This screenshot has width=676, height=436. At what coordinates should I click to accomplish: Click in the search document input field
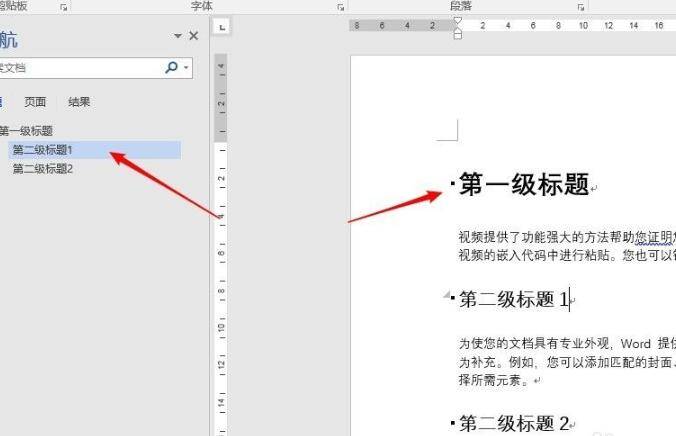coord(80,68)
